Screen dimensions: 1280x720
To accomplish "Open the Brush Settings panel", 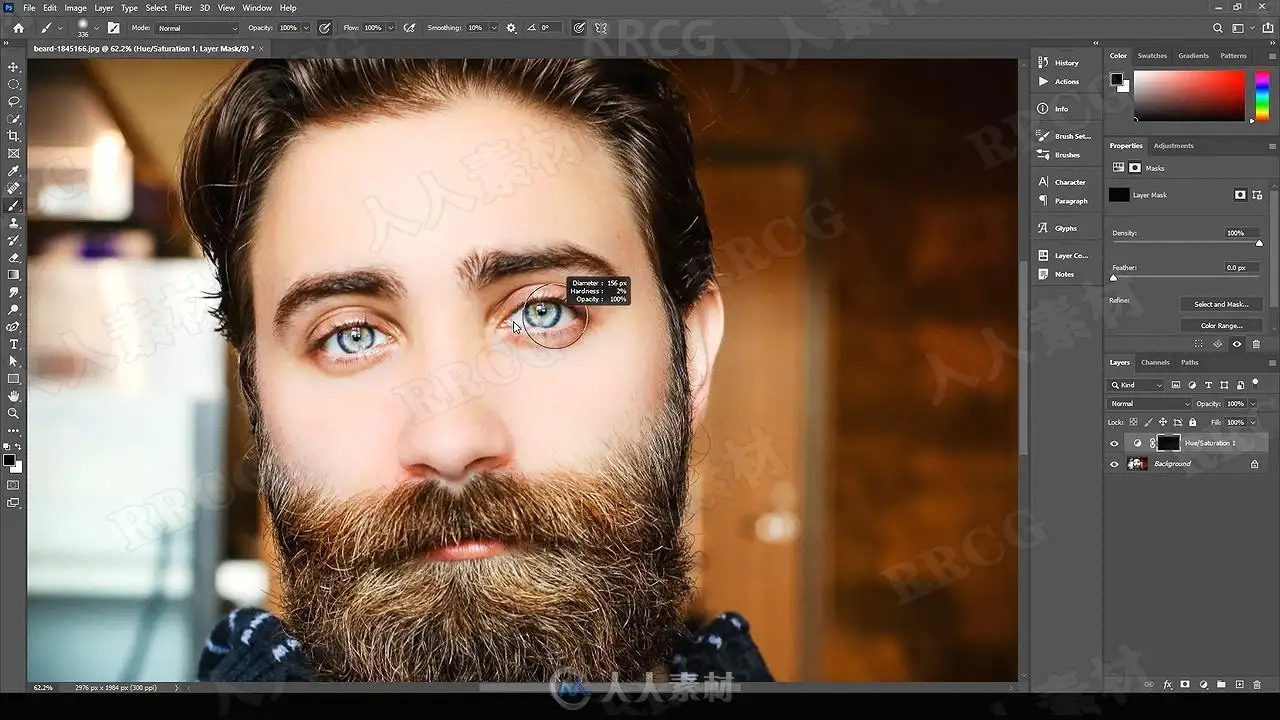I will (x=1064, y=136).
